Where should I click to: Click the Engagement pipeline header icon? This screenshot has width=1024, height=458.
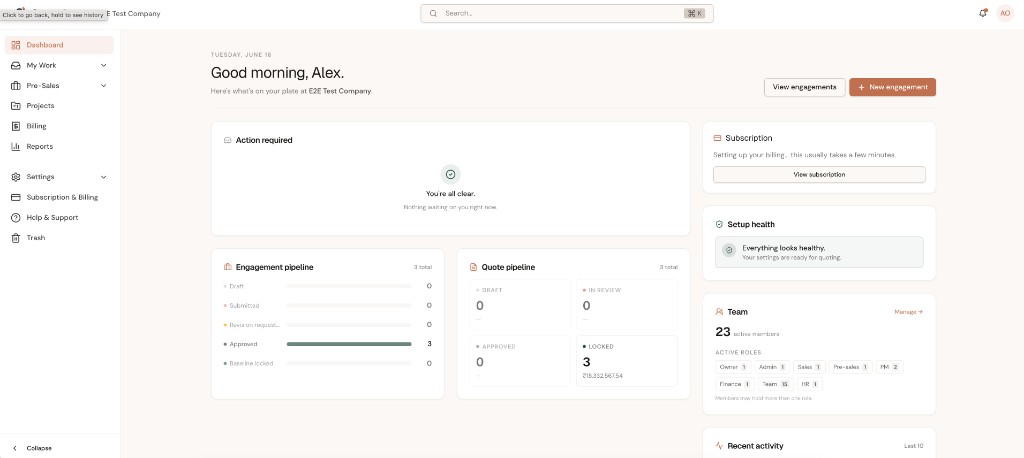click(x=227, y=267)
